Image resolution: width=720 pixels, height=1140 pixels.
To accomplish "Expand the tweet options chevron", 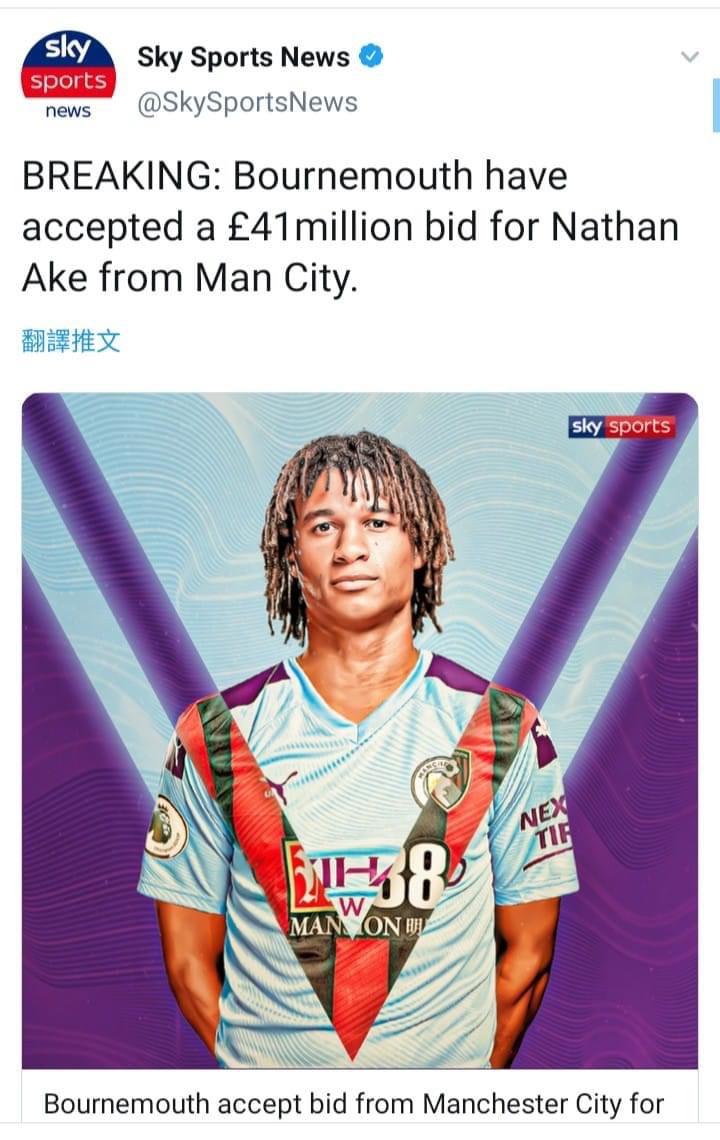I will (x=689, y=57).
